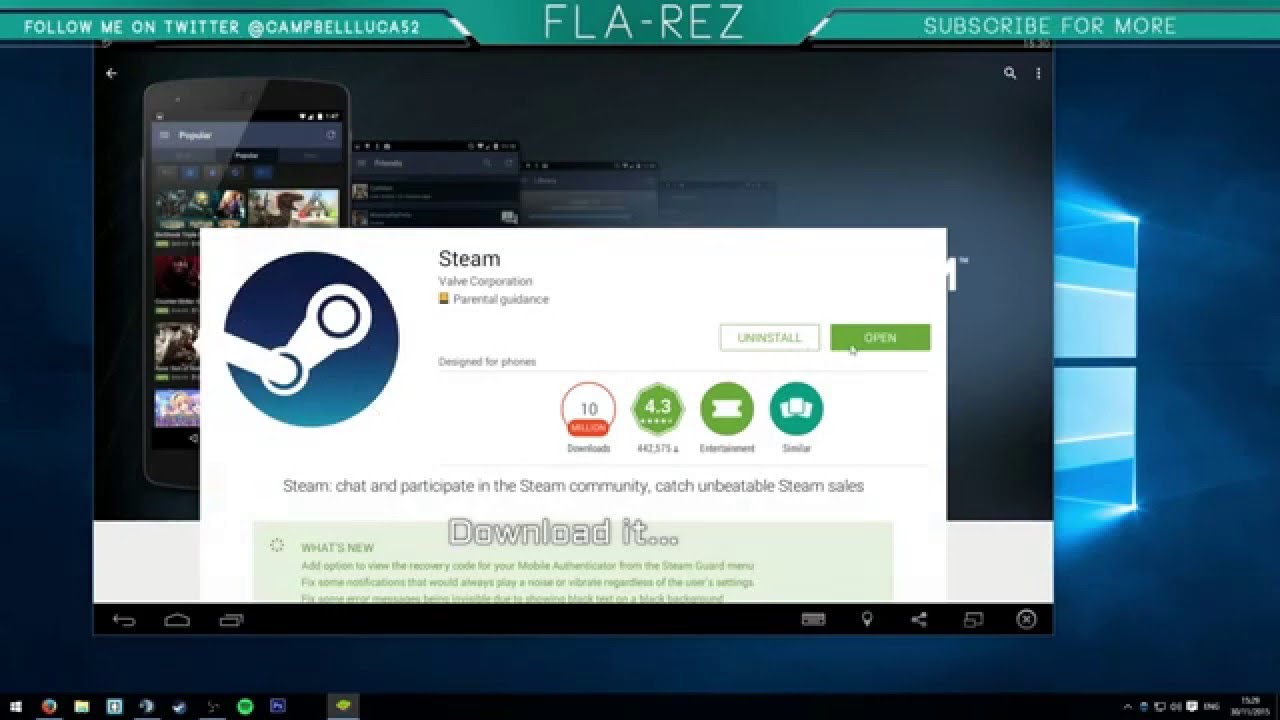Screen dimensions: 1280x720
Task: View the 10 million downloads badge
Action: click(589, 417)
